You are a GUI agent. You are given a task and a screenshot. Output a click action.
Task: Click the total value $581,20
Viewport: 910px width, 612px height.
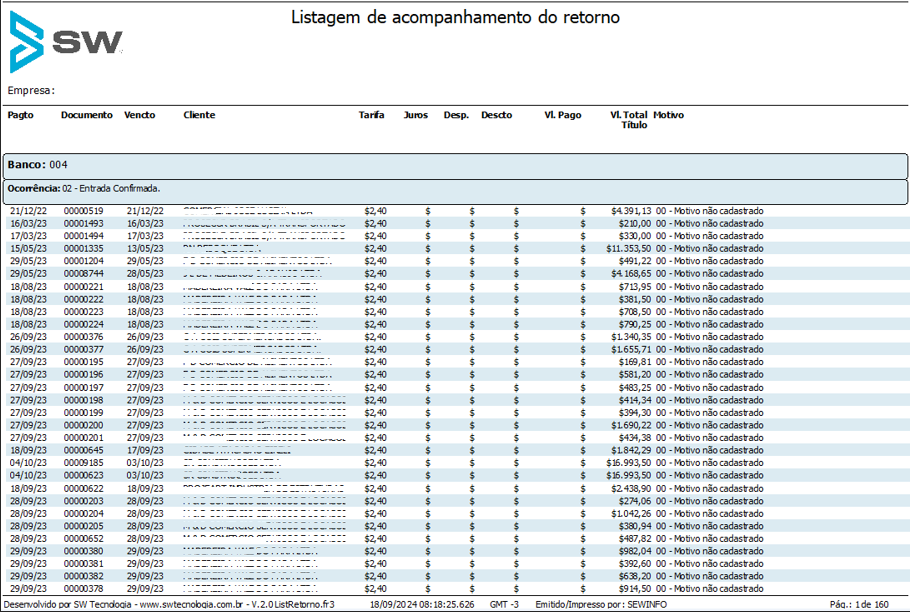pos(635,375)
